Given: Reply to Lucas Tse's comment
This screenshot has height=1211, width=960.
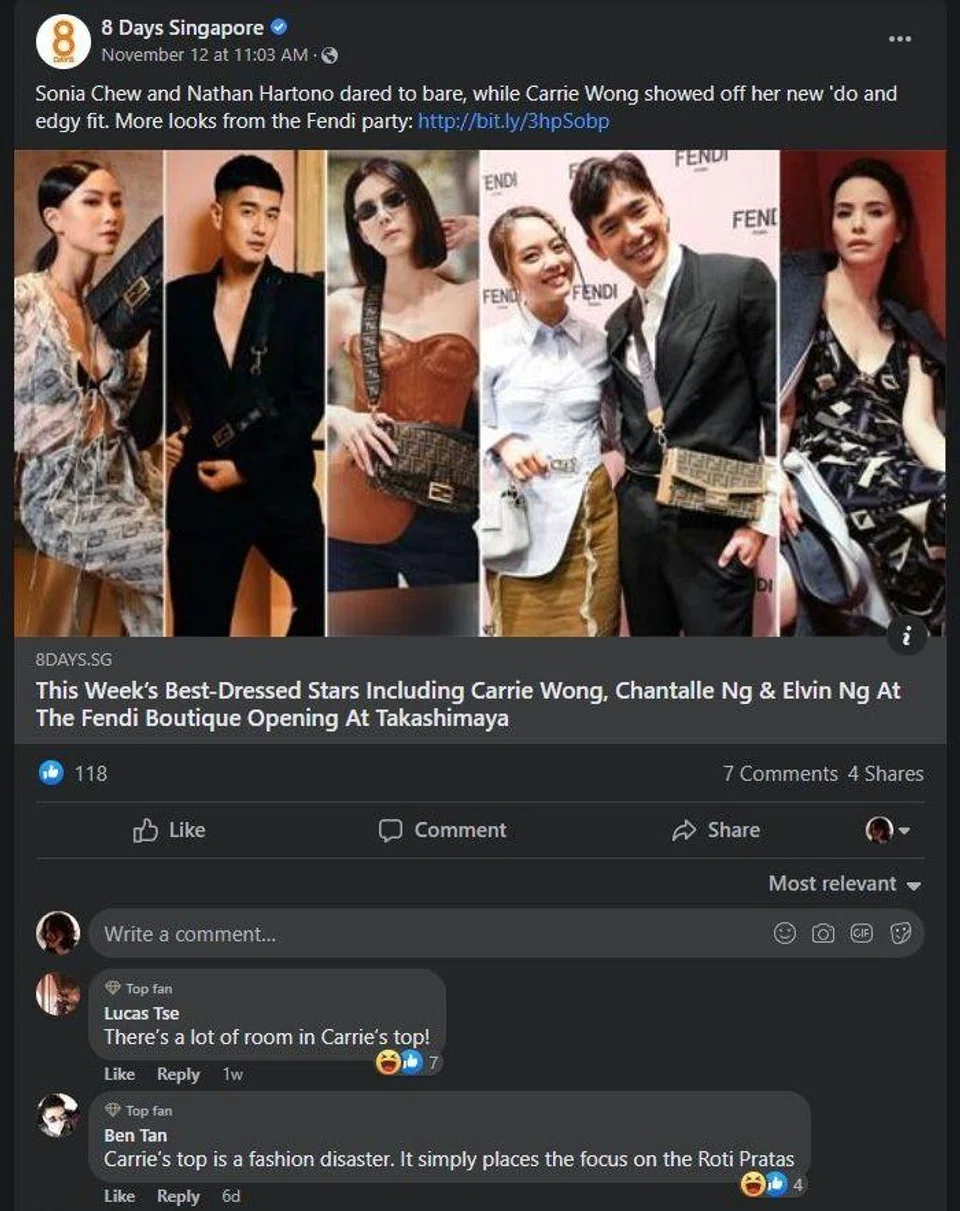Looking at the screenshot, I should click(x=178, y=1074).
